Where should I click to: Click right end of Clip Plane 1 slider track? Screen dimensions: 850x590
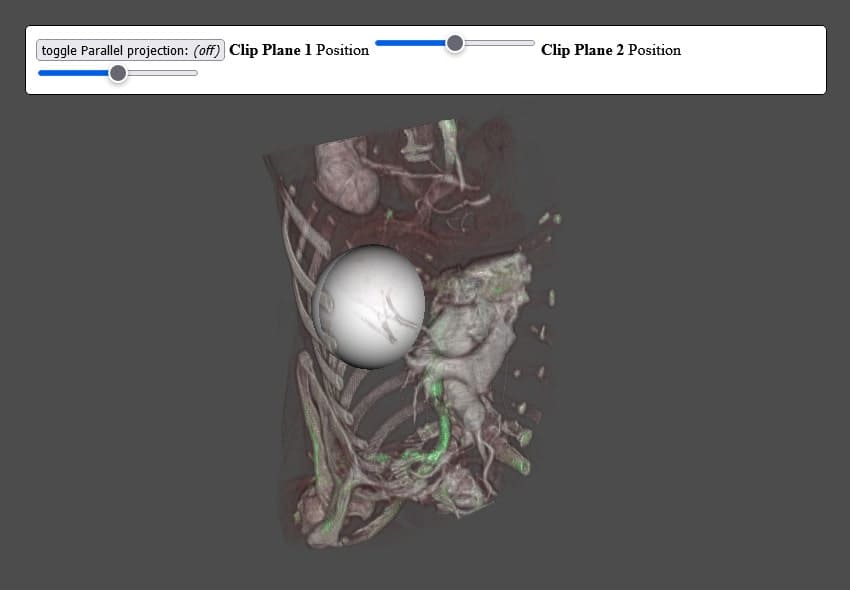tap(530, 43)
